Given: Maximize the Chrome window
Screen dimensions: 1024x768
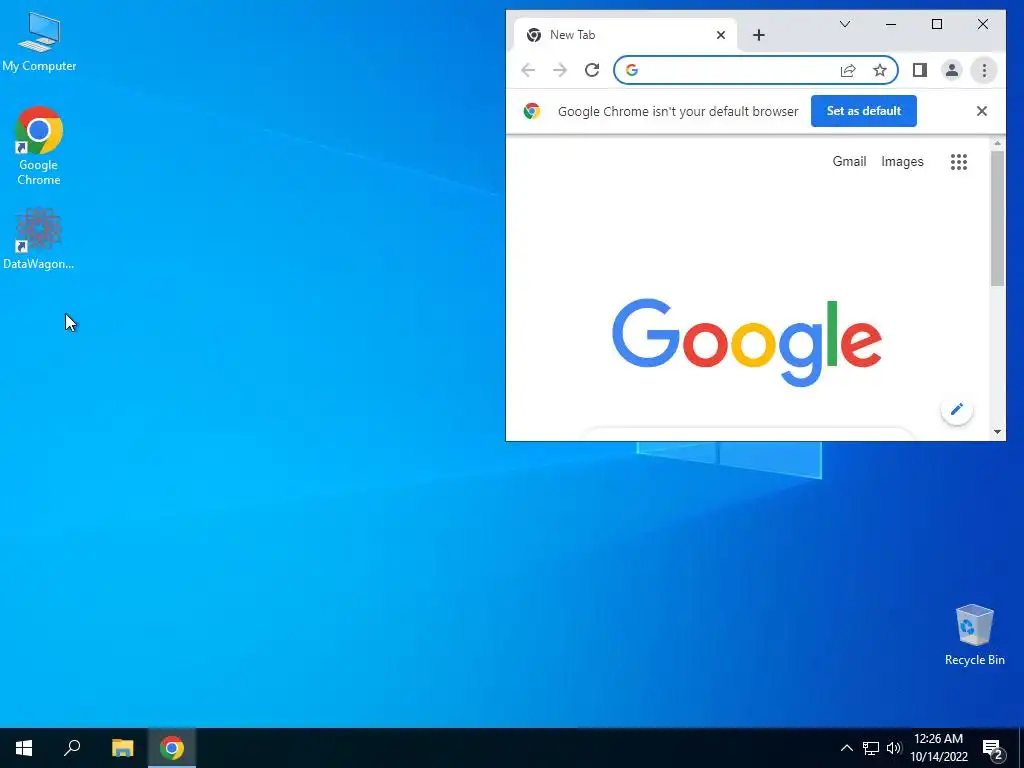Looking at the screenshot, I should [936, 24].
